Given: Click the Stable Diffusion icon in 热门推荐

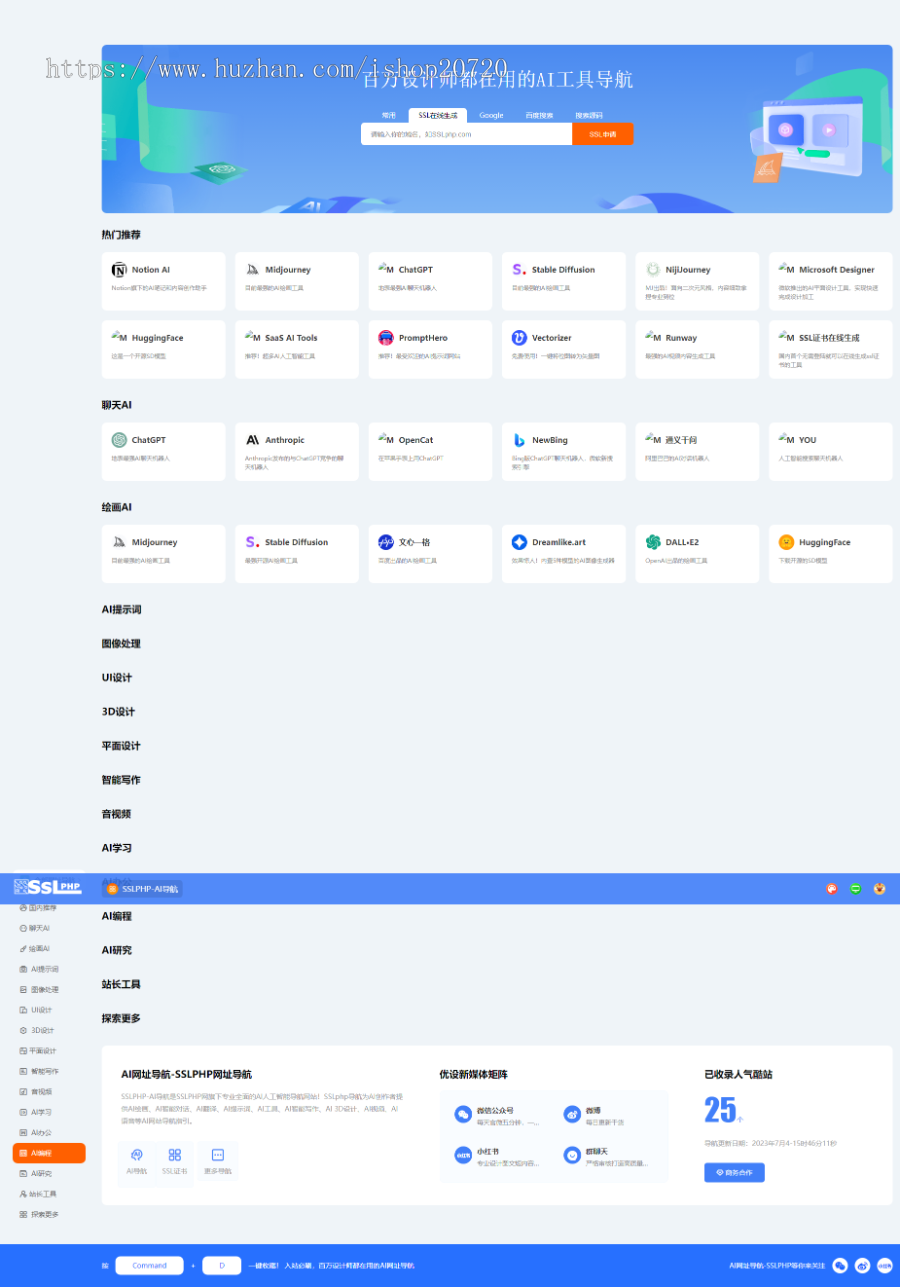Looking at the screenshot, I should (519, 270).
